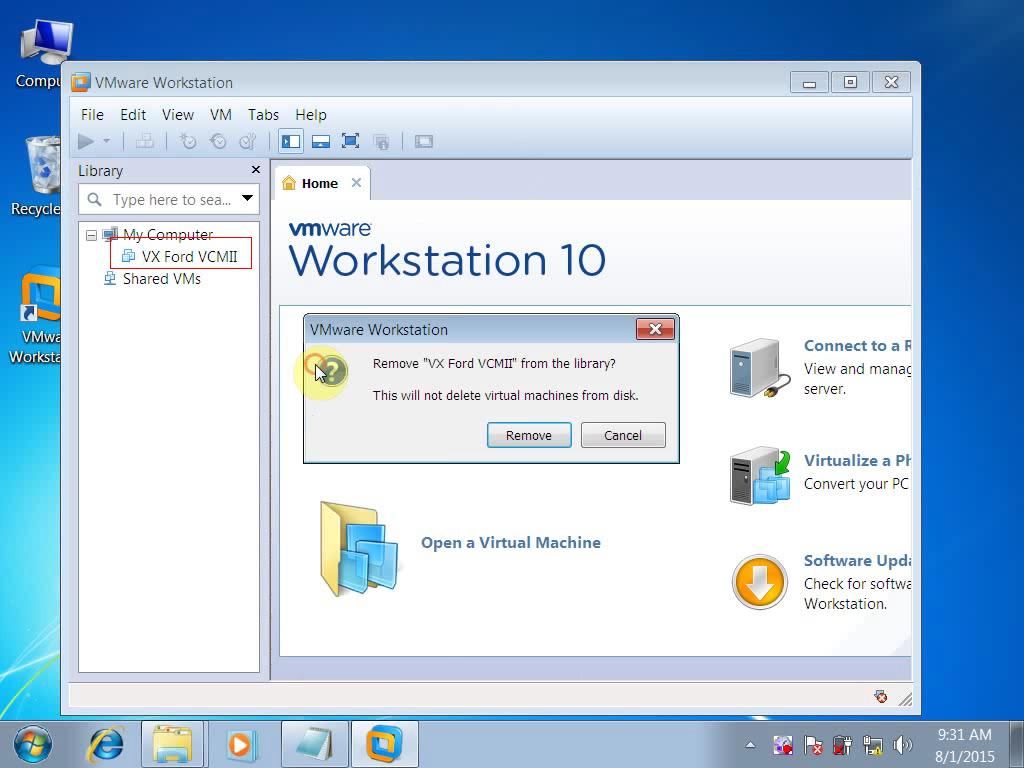Toggle the thumbnail bar view icon
Viewport: 1024px width, 768px height.
click(321, 141)
